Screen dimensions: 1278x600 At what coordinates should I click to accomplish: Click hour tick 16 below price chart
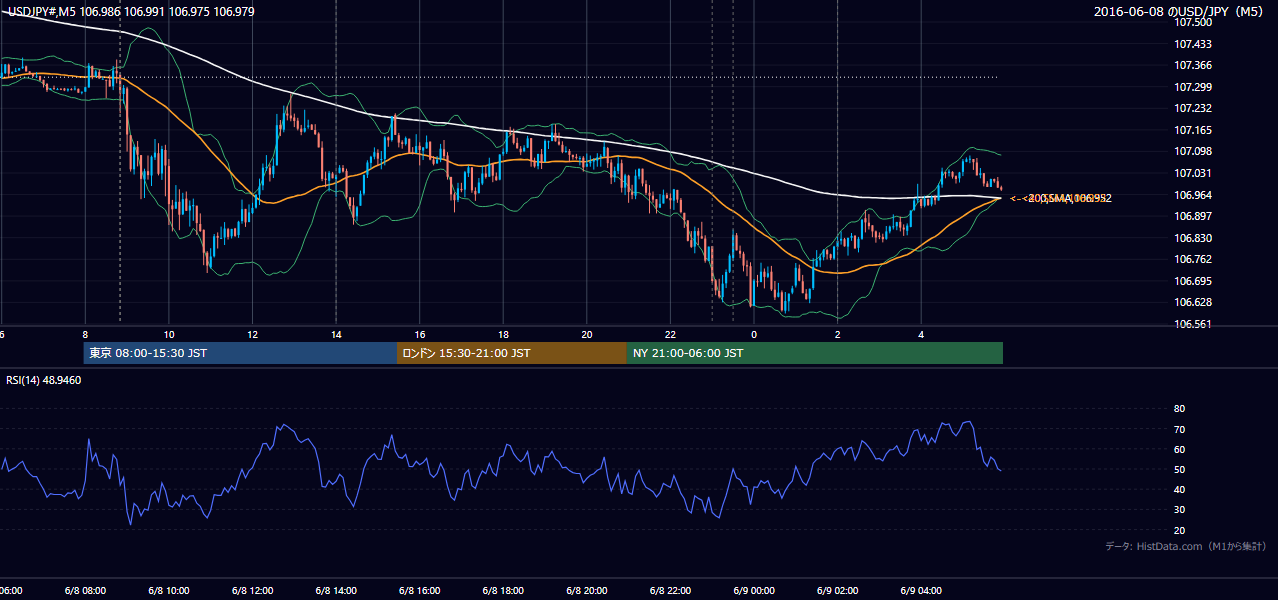pos(420,334)
